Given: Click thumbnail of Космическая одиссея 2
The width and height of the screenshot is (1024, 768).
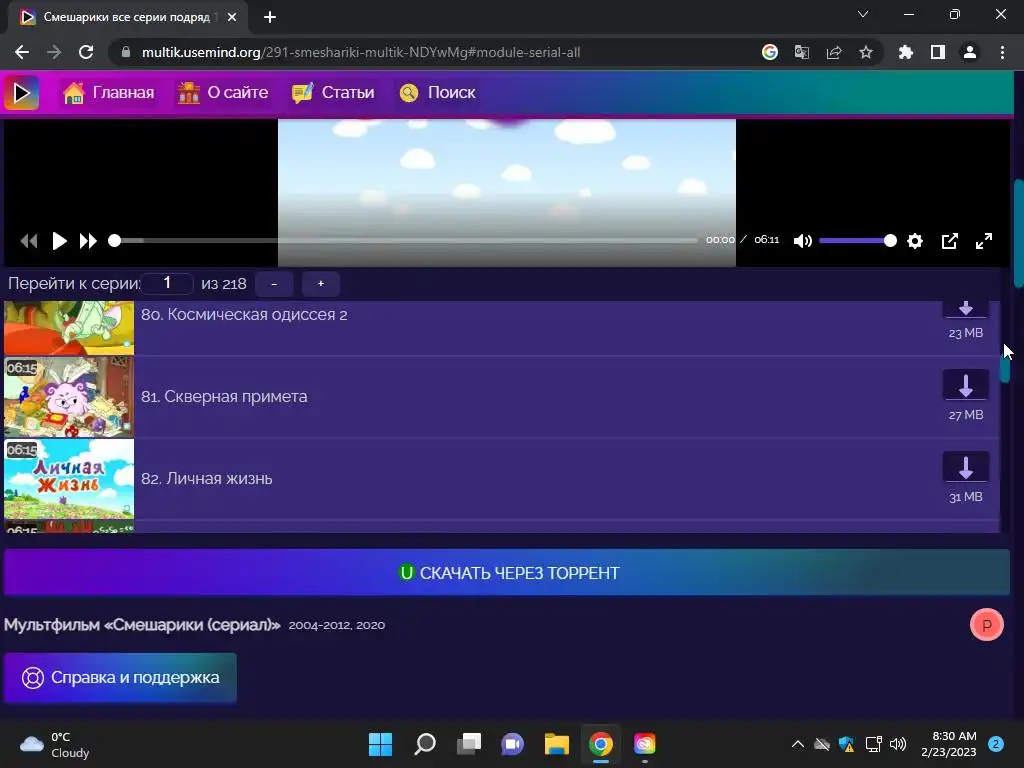Looking at the screenshot, I should coord(69,328).
